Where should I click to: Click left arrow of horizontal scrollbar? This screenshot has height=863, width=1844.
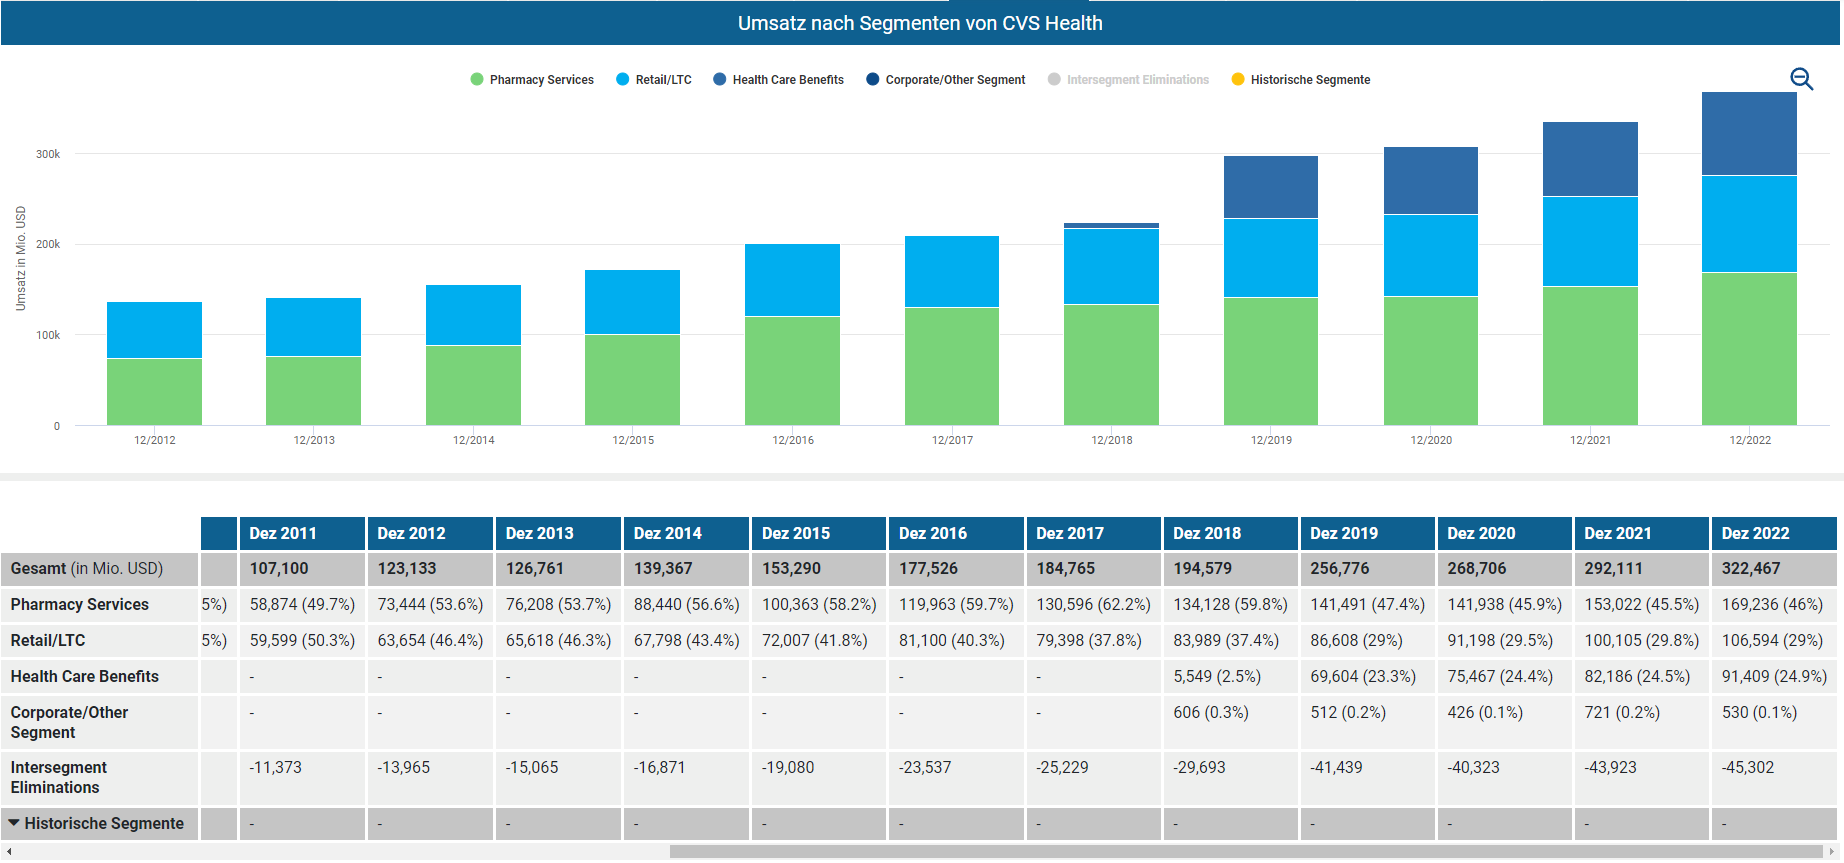click(x=9, y=851)
